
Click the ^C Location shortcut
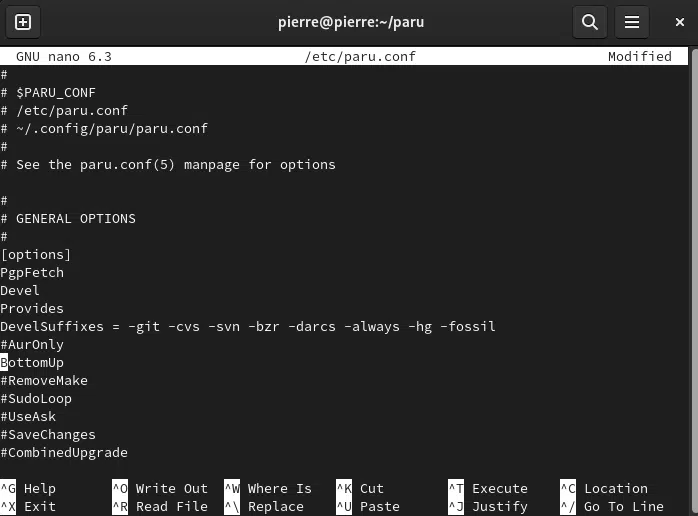604,488
